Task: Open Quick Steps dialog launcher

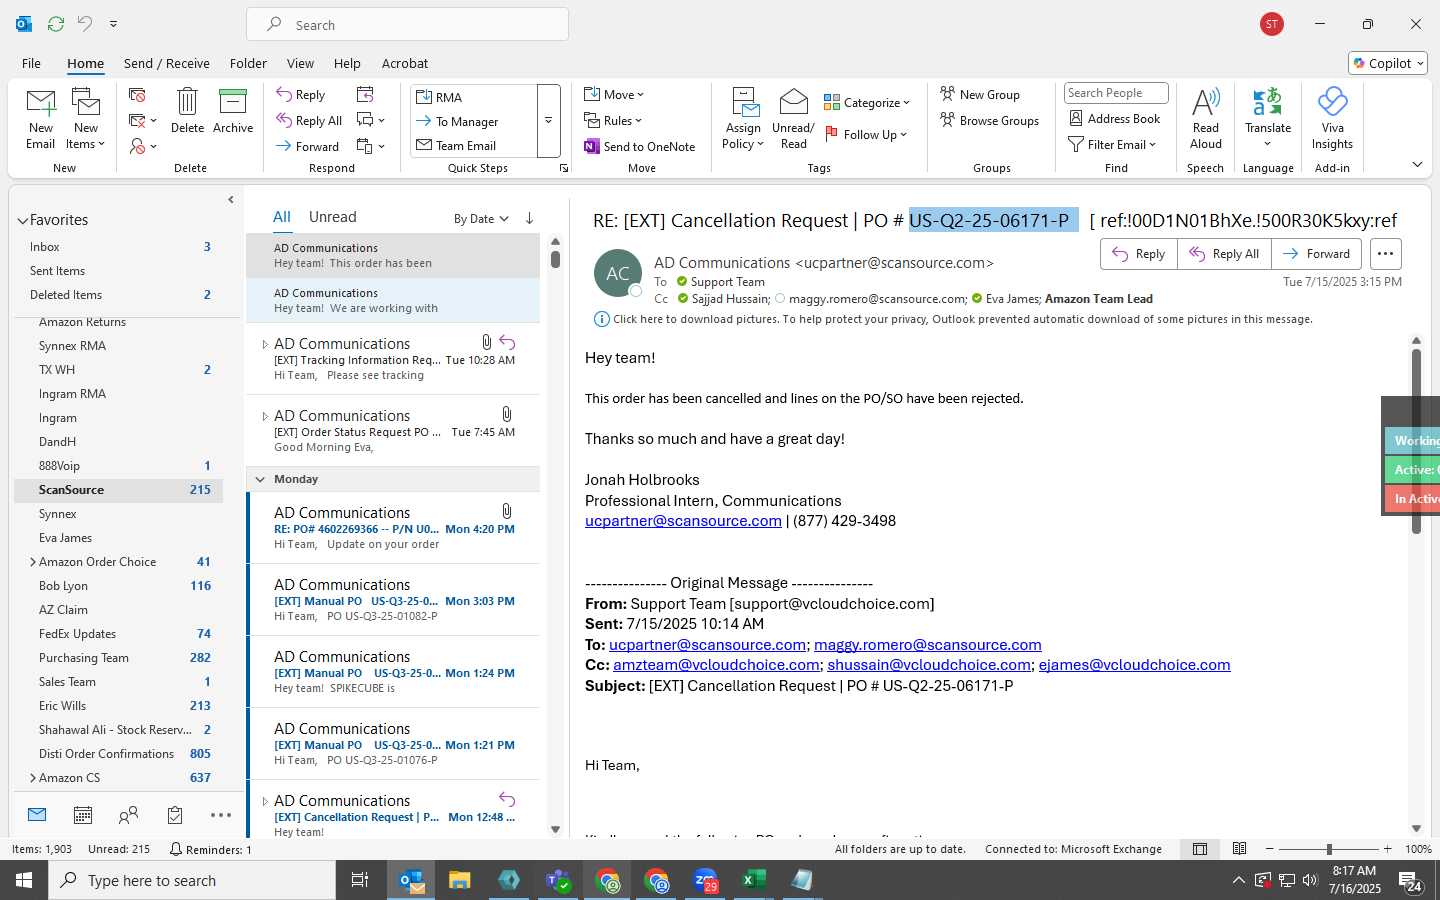Action: coord(564,168)
